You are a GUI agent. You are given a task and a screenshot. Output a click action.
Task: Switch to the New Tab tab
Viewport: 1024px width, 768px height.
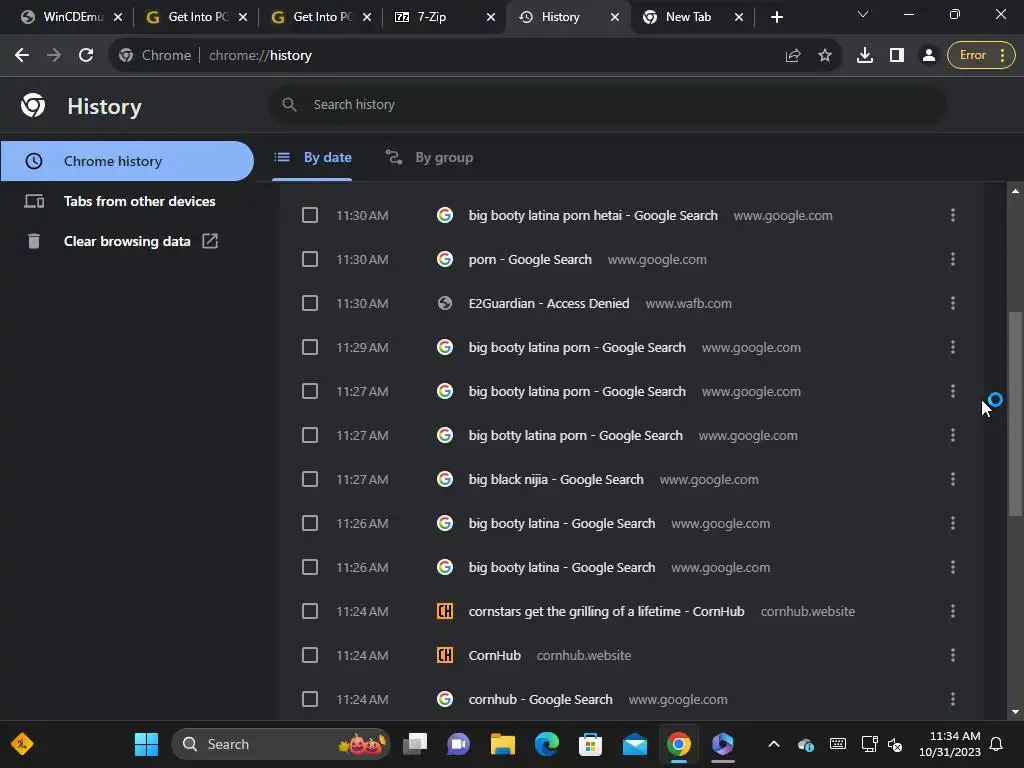(692, 17)
